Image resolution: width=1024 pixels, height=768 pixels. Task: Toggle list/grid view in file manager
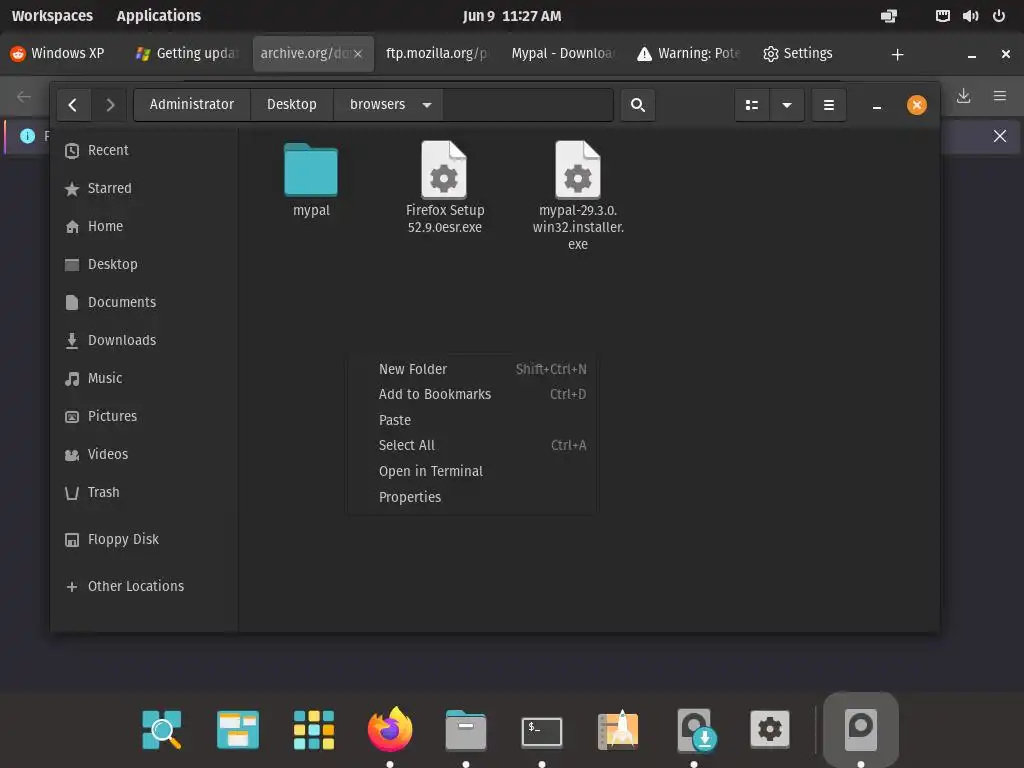[752, 104]
